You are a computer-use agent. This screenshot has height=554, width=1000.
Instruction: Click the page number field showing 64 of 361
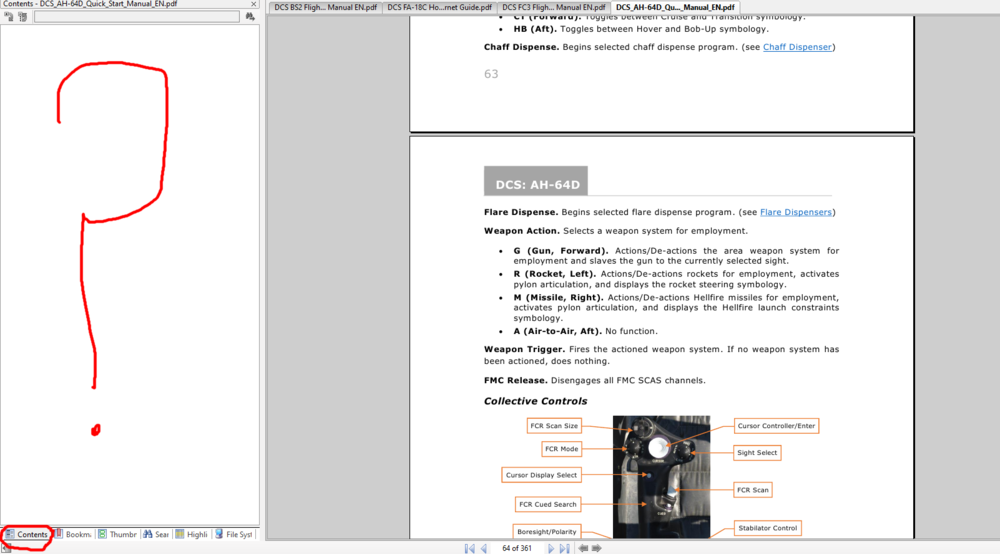(x=517, y=548)
